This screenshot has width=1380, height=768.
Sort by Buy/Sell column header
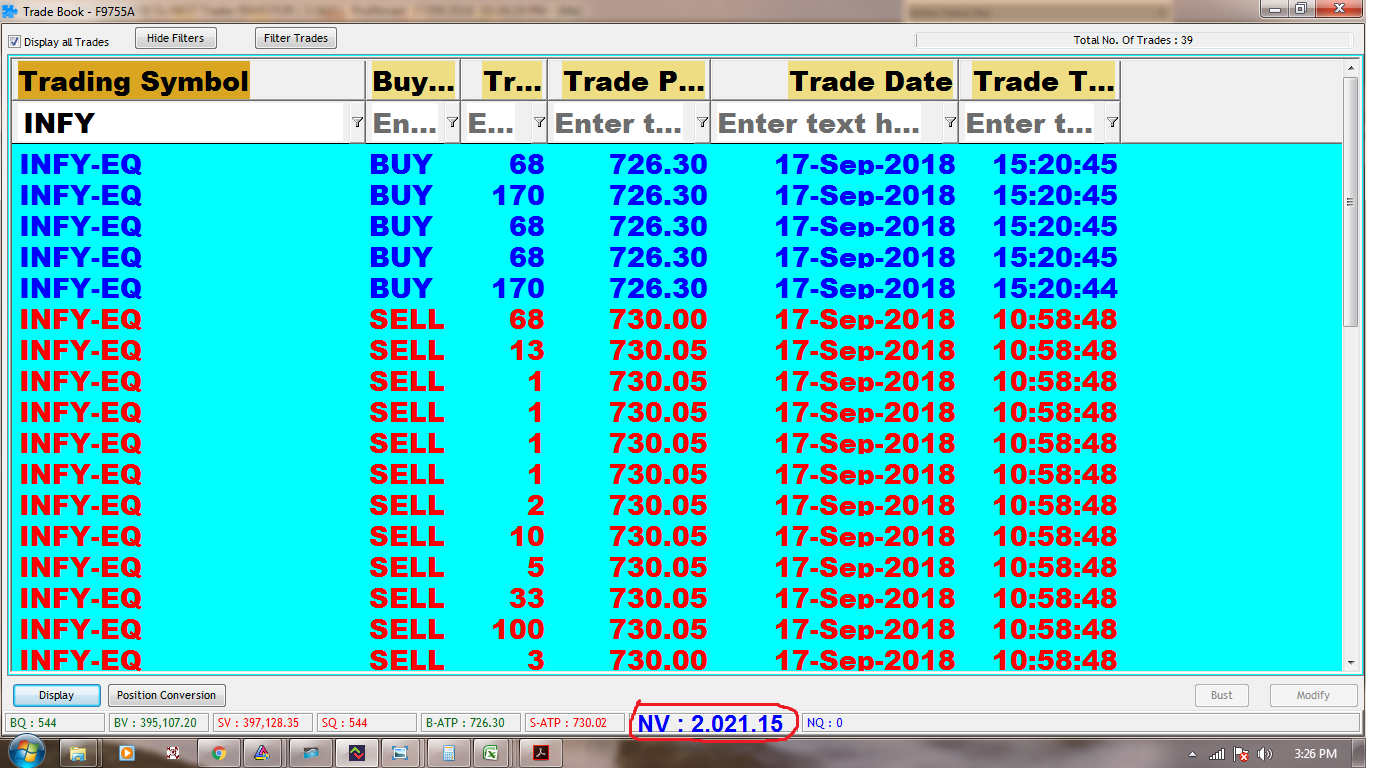413,81
